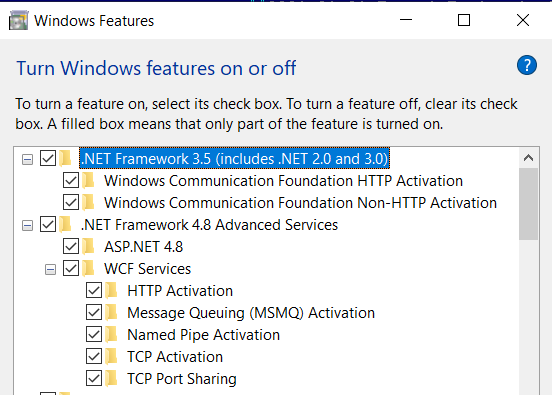The image size is (552, 395).
Task: Collapse the .NET Framework 3.5 tree node
Action: point(27,159)
